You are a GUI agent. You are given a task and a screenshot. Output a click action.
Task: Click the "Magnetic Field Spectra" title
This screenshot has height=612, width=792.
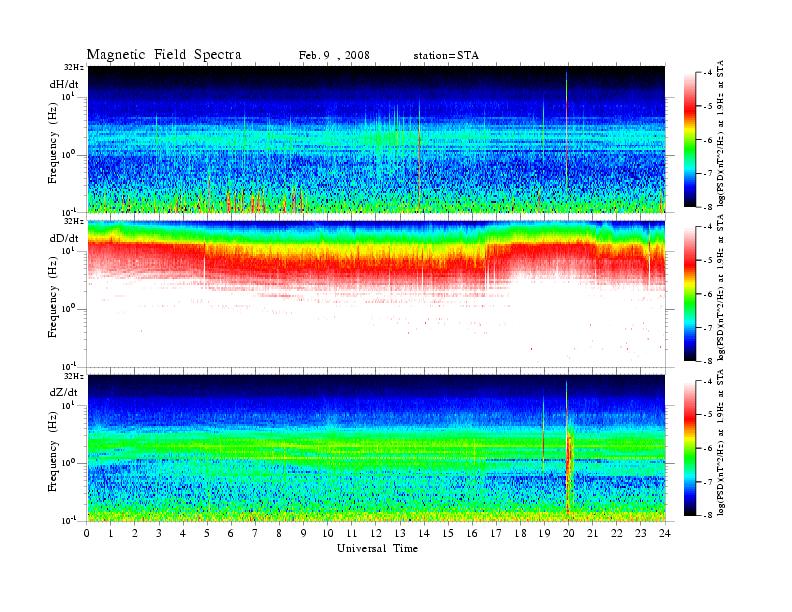164,55
